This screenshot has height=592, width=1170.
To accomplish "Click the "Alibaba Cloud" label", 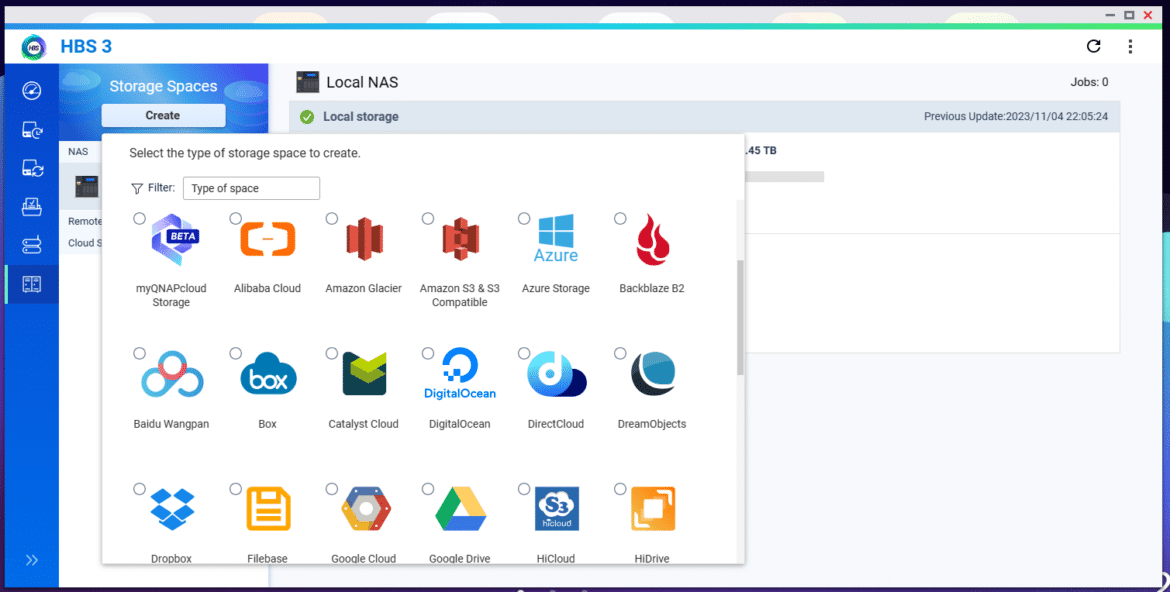I will click(x=267, y=288).
